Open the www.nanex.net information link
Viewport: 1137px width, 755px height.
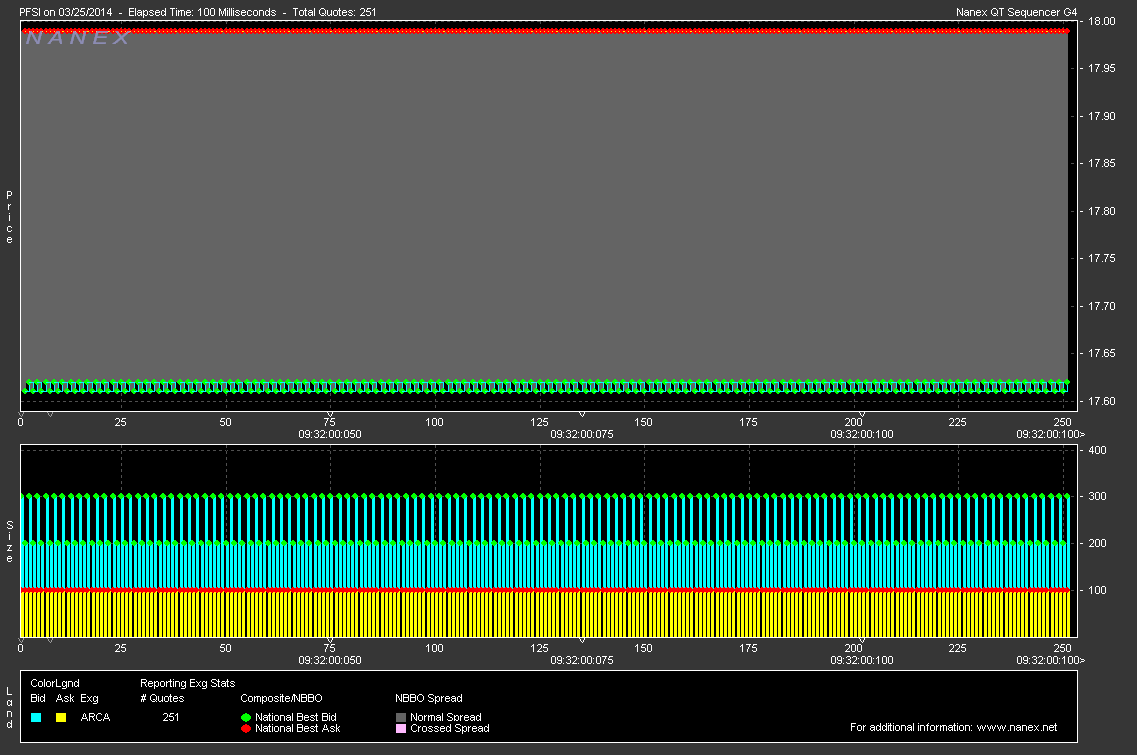tap(1017, 727)
